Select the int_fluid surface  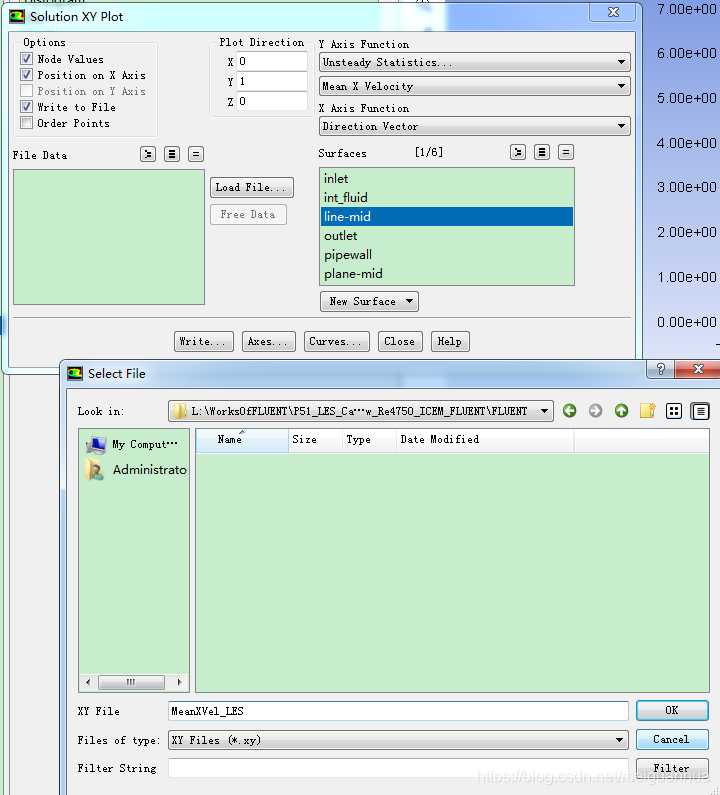point(447,197)
